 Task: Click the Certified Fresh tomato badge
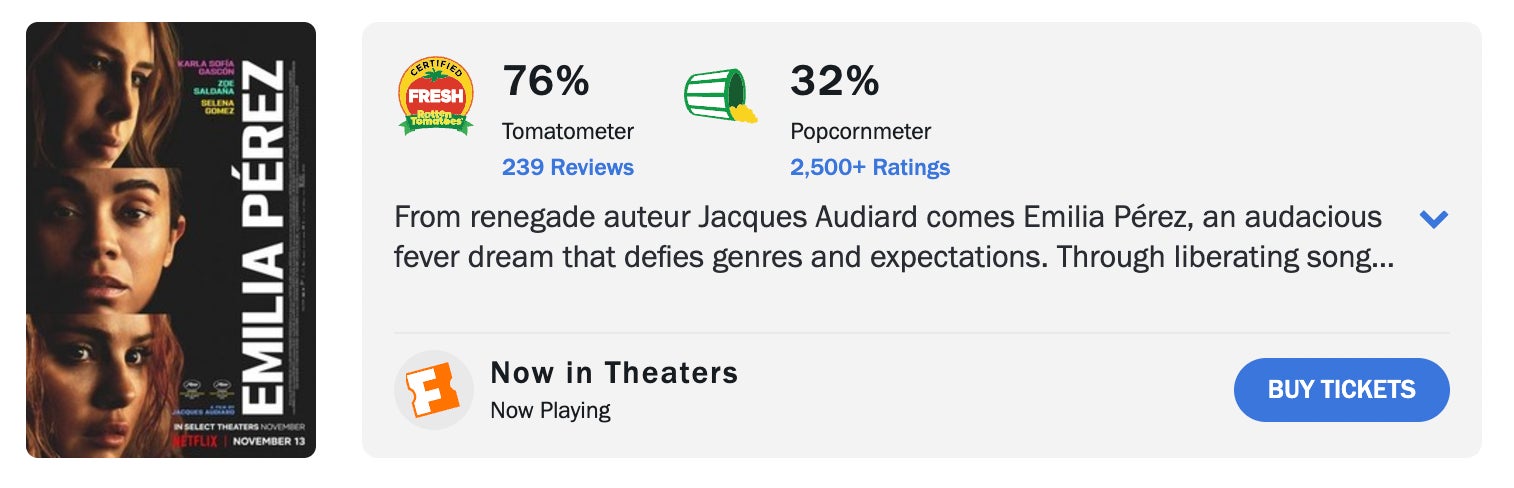click(x=435, y=96)
